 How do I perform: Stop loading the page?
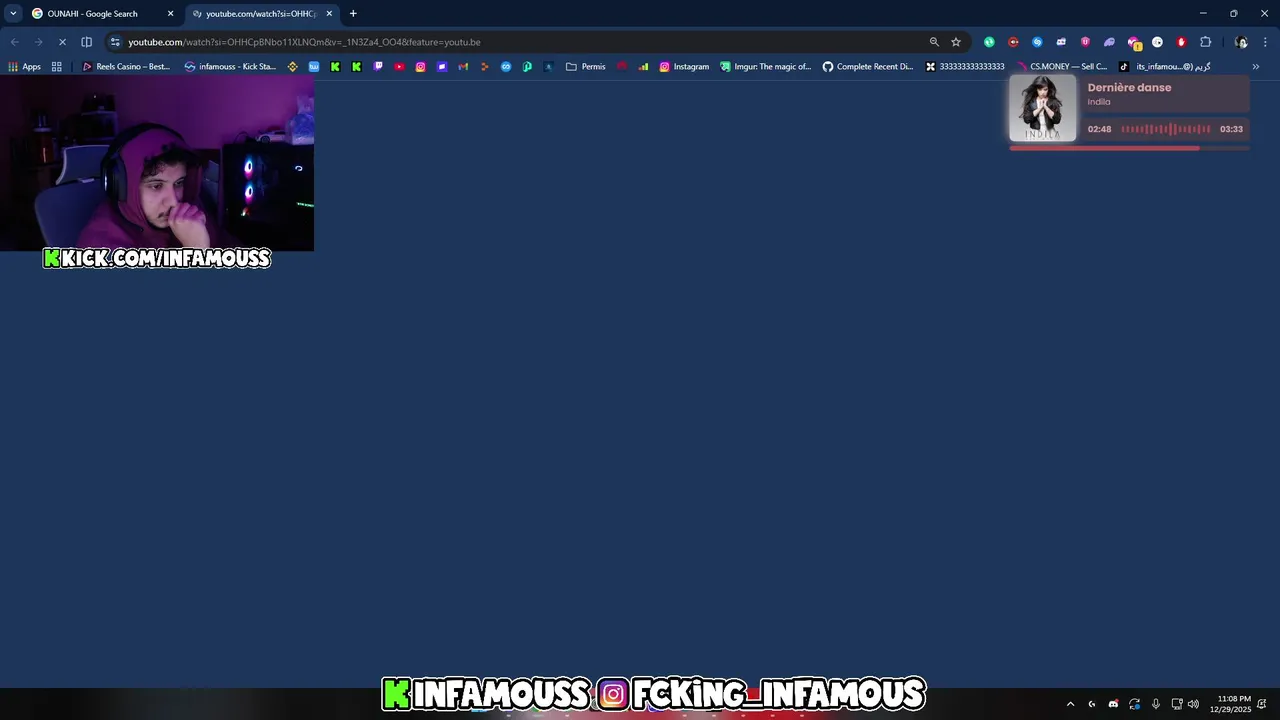(x=62, y=42)
